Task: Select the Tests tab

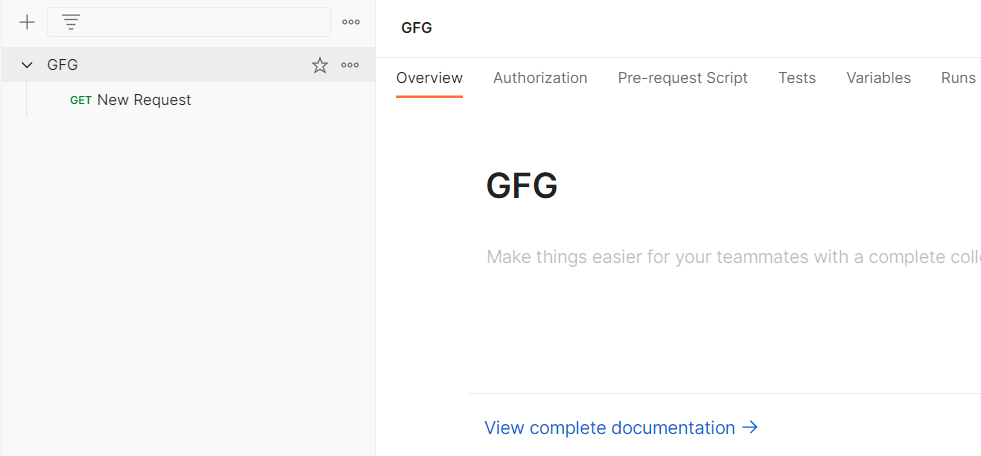Action: click(797, 78)
